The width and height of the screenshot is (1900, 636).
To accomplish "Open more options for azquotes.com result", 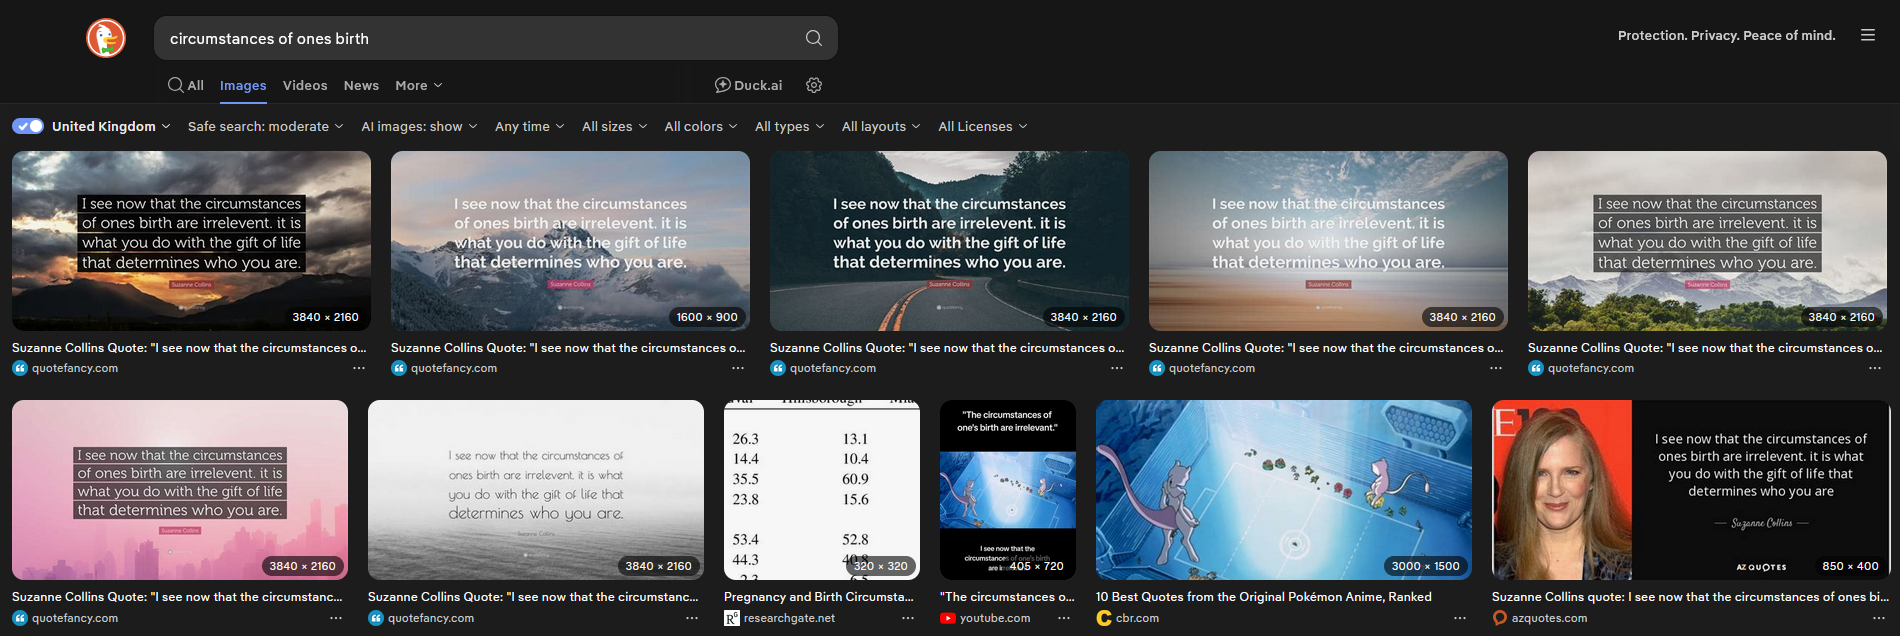I will point(1878,618).
